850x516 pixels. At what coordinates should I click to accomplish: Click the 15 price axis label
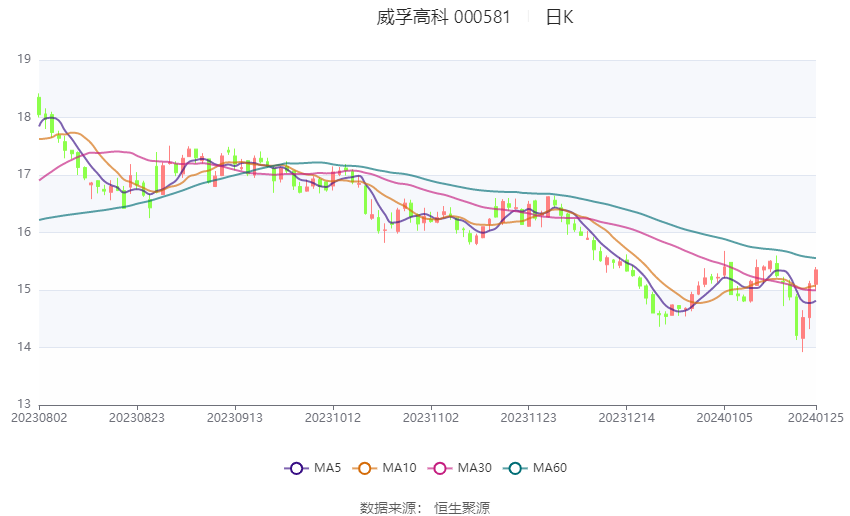[24, 289]
